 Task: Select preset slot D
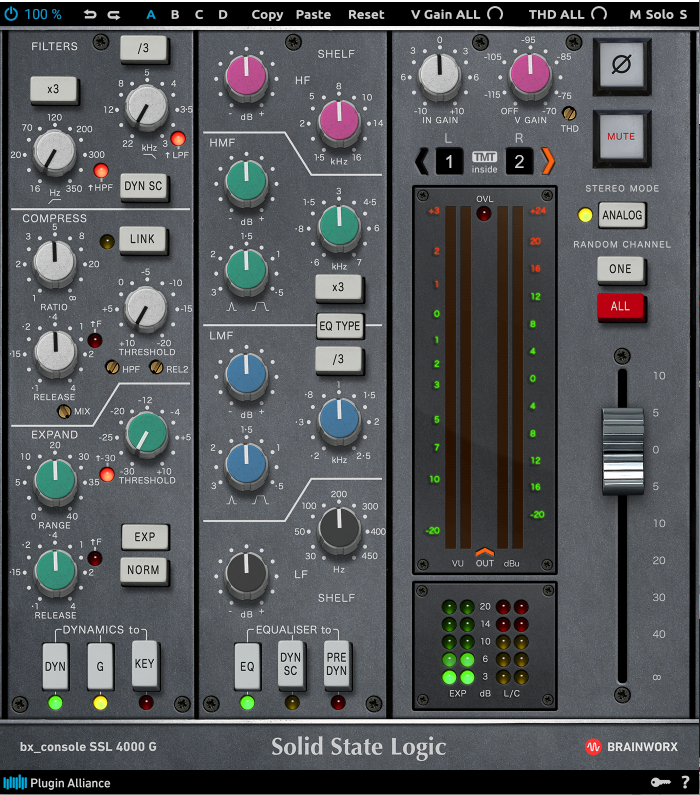[x=223, y=15]
